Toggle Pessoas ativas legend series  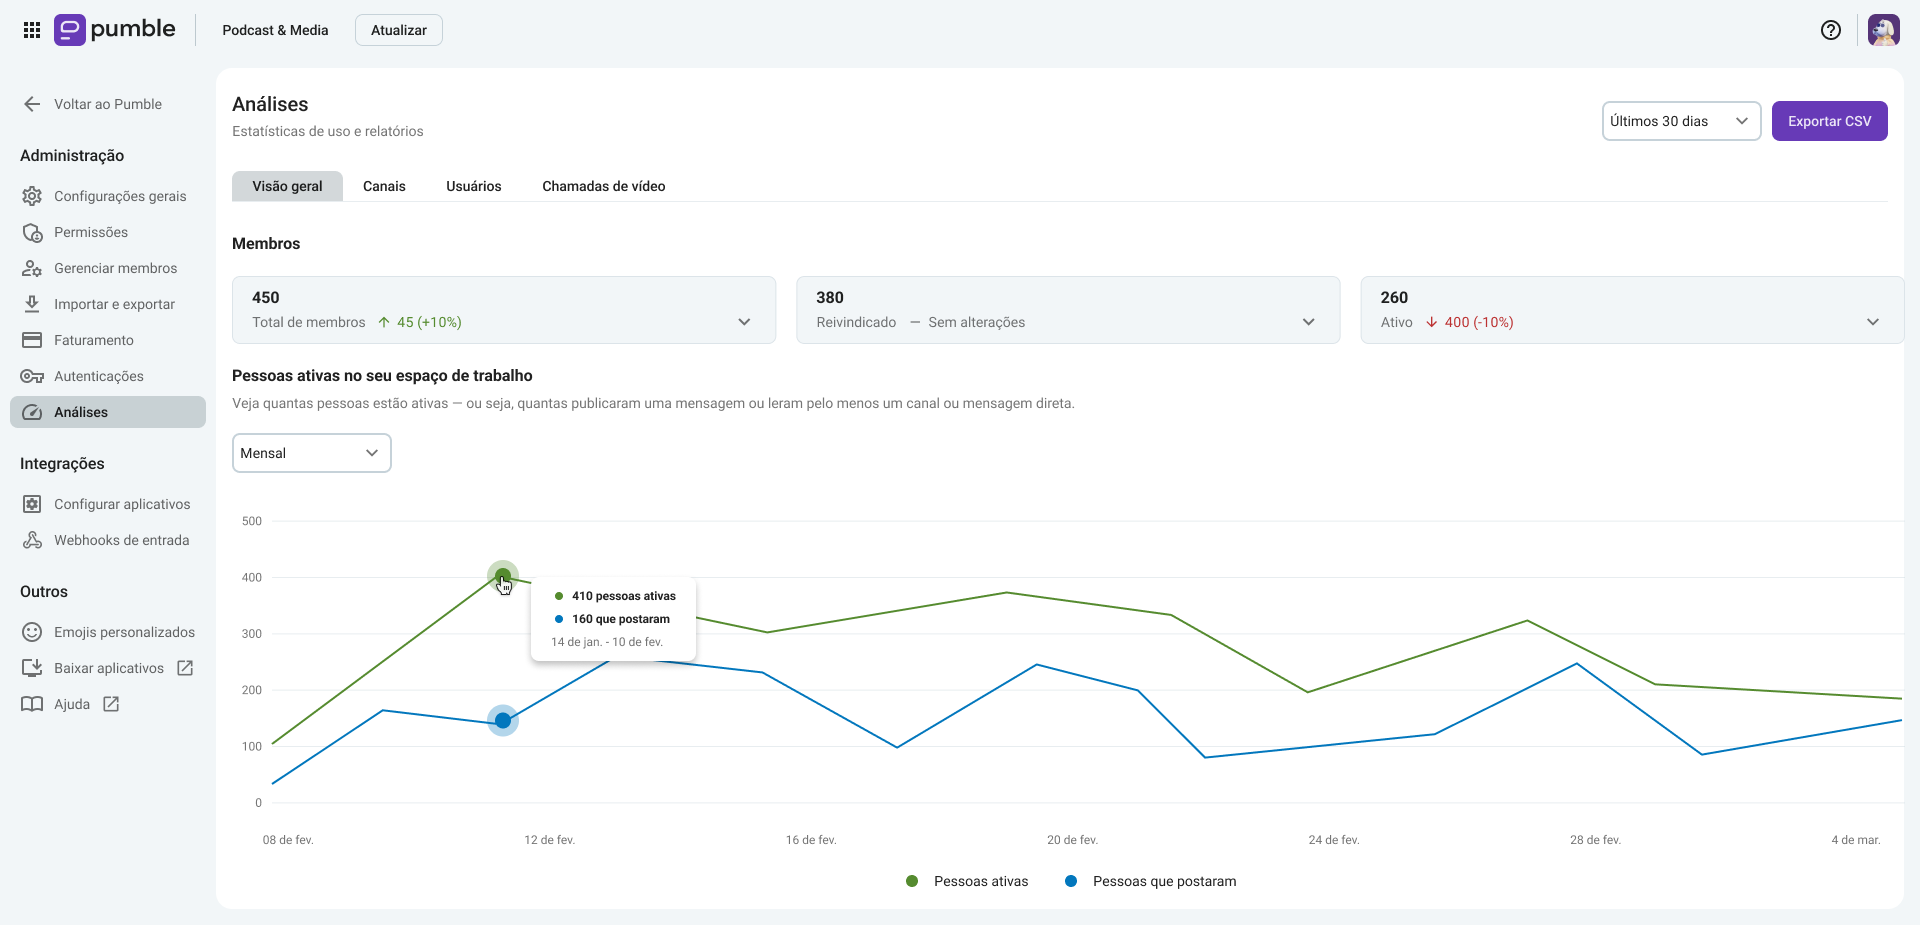coord(967,881)
